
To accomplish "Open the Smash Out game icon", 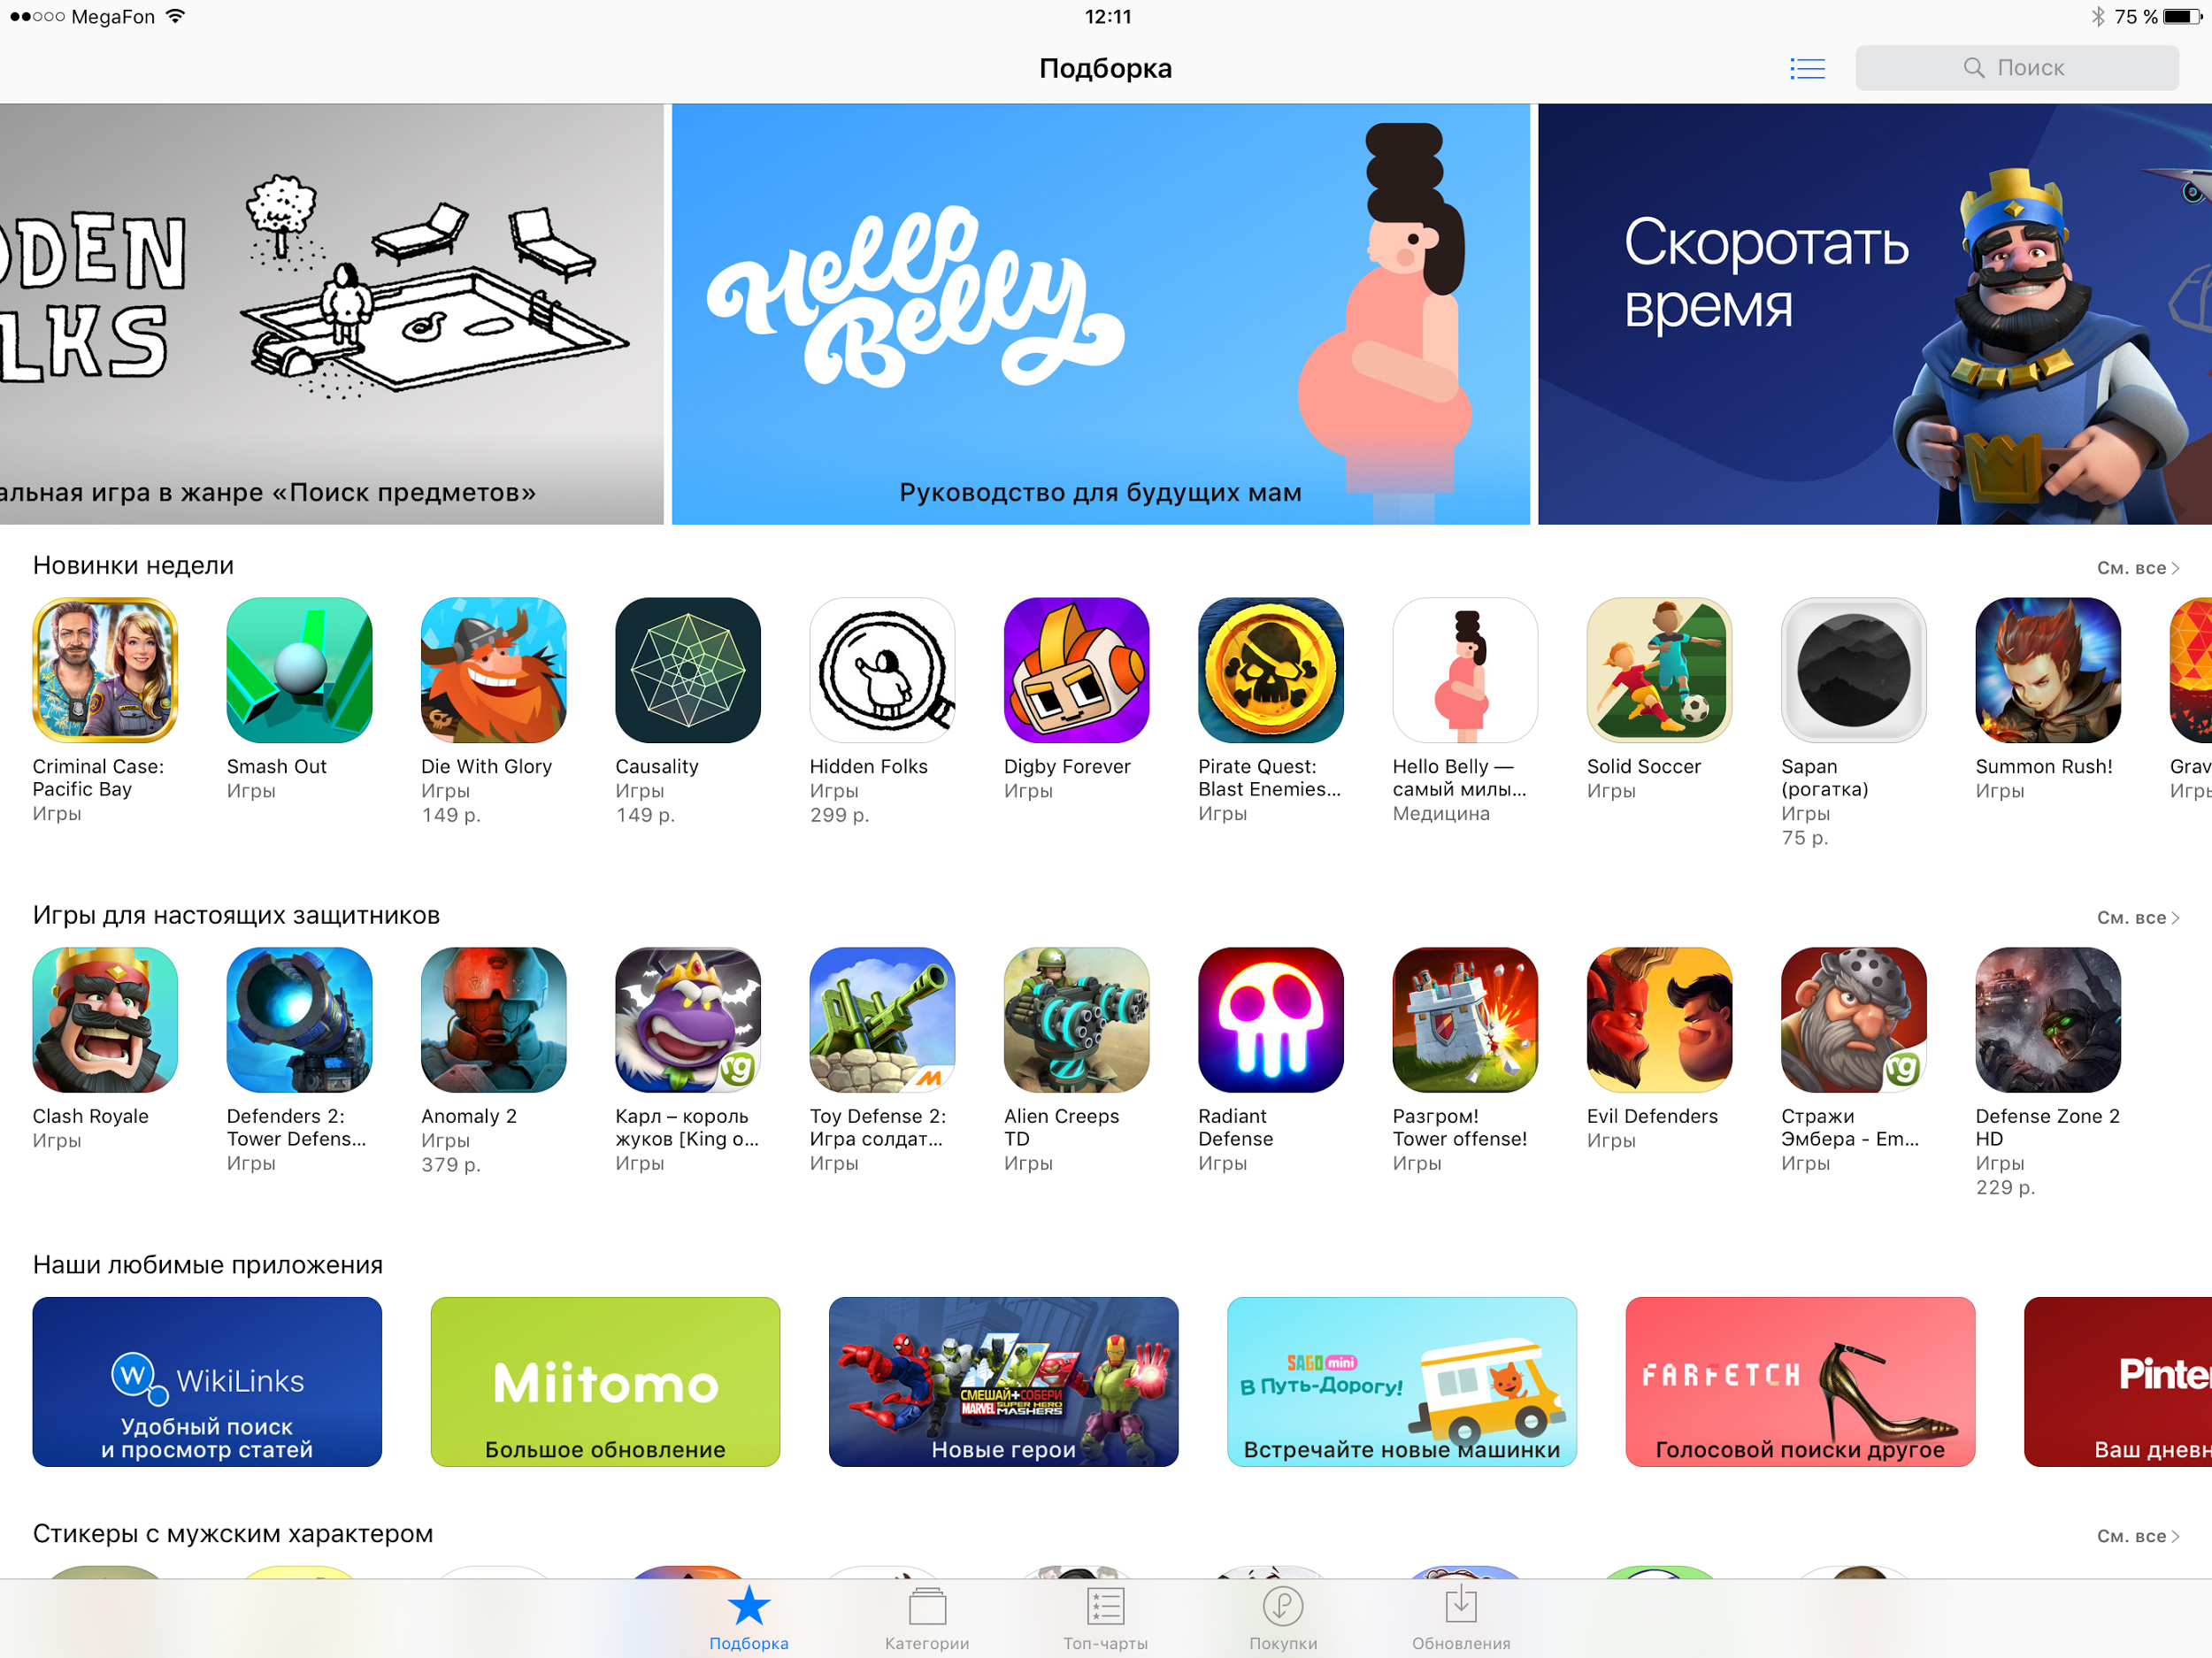I will tap(299, 670).
